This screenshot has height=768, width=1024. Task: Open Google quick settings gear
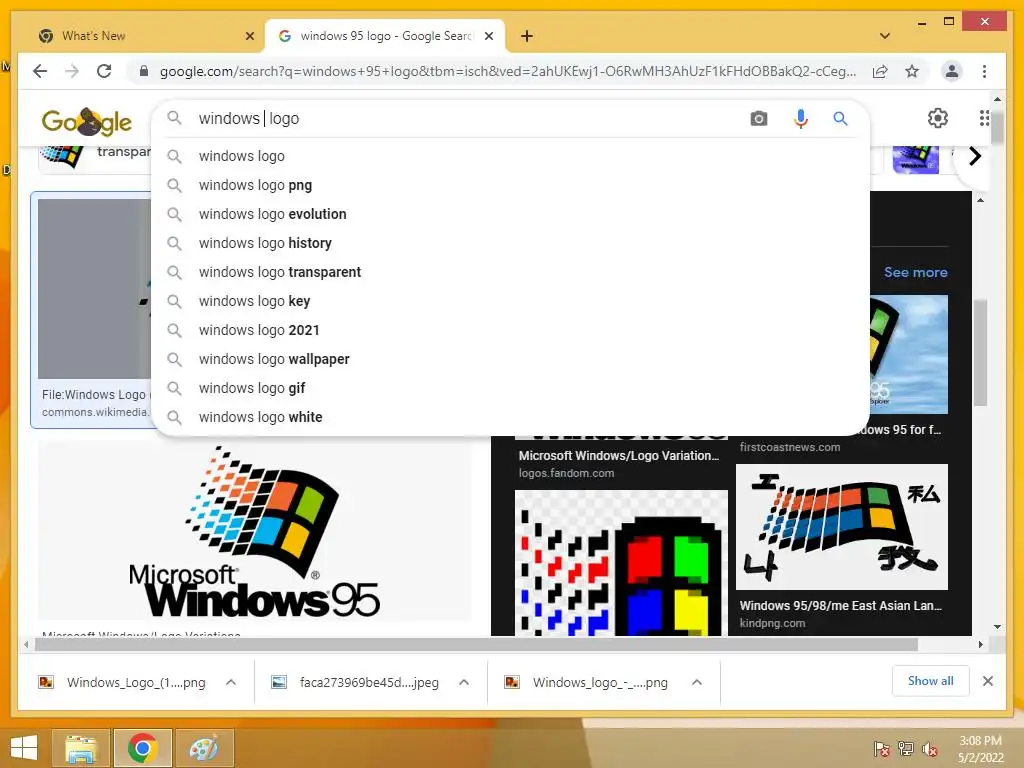pyautogui.click(x=938, y=118)
